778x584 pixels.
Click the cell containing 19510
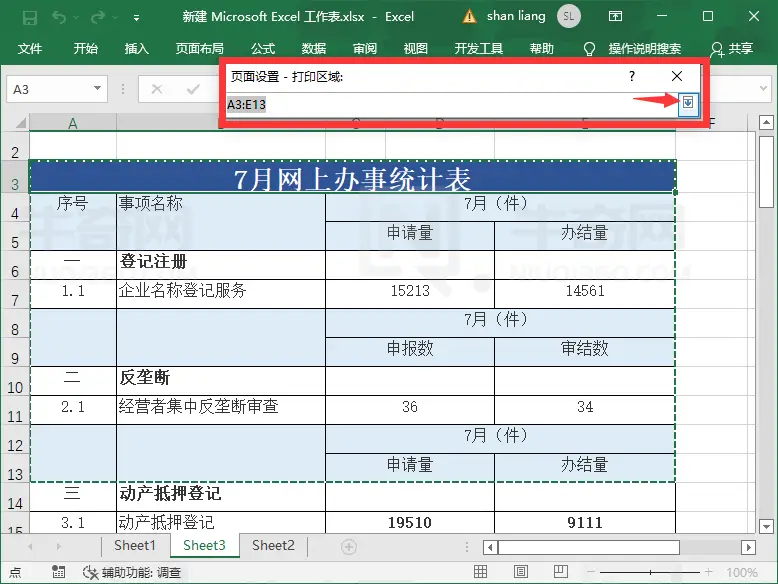tap(410, 522)
